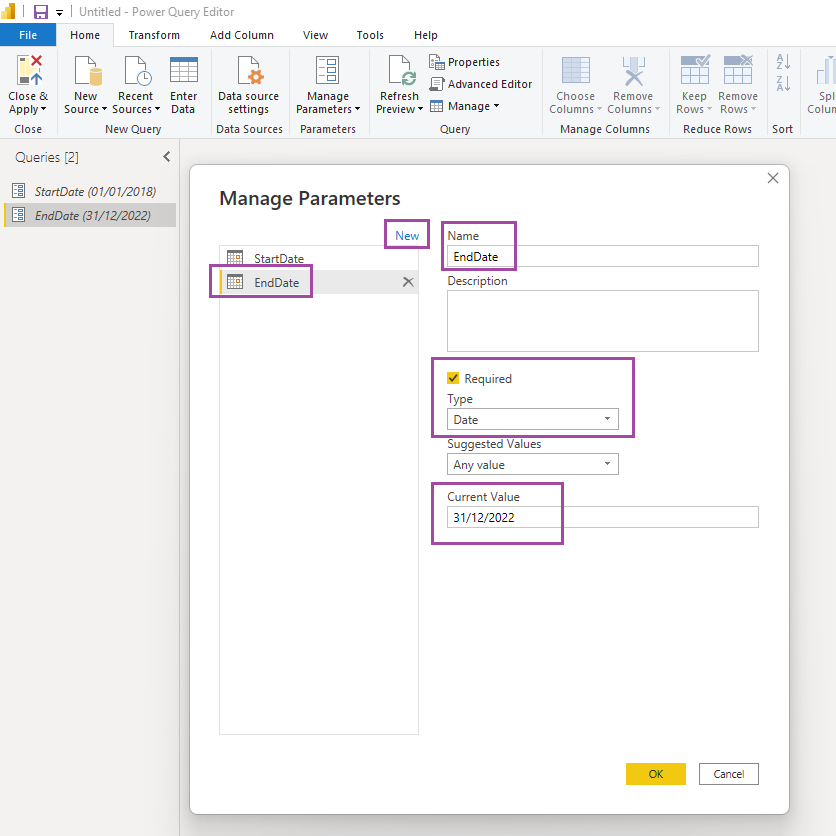836x836 pixels.
Task: Open Data source settings icon
Action: point(250,70)
